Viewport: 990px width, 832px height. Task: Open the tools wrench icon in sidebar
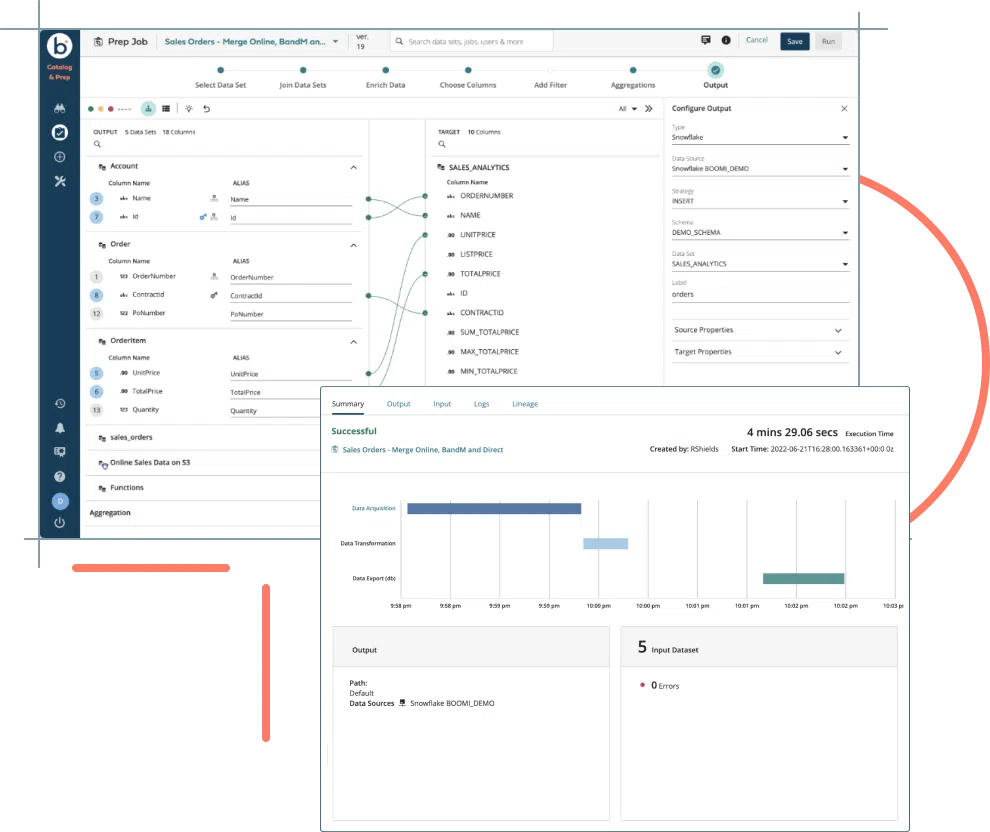coord(60,182)
